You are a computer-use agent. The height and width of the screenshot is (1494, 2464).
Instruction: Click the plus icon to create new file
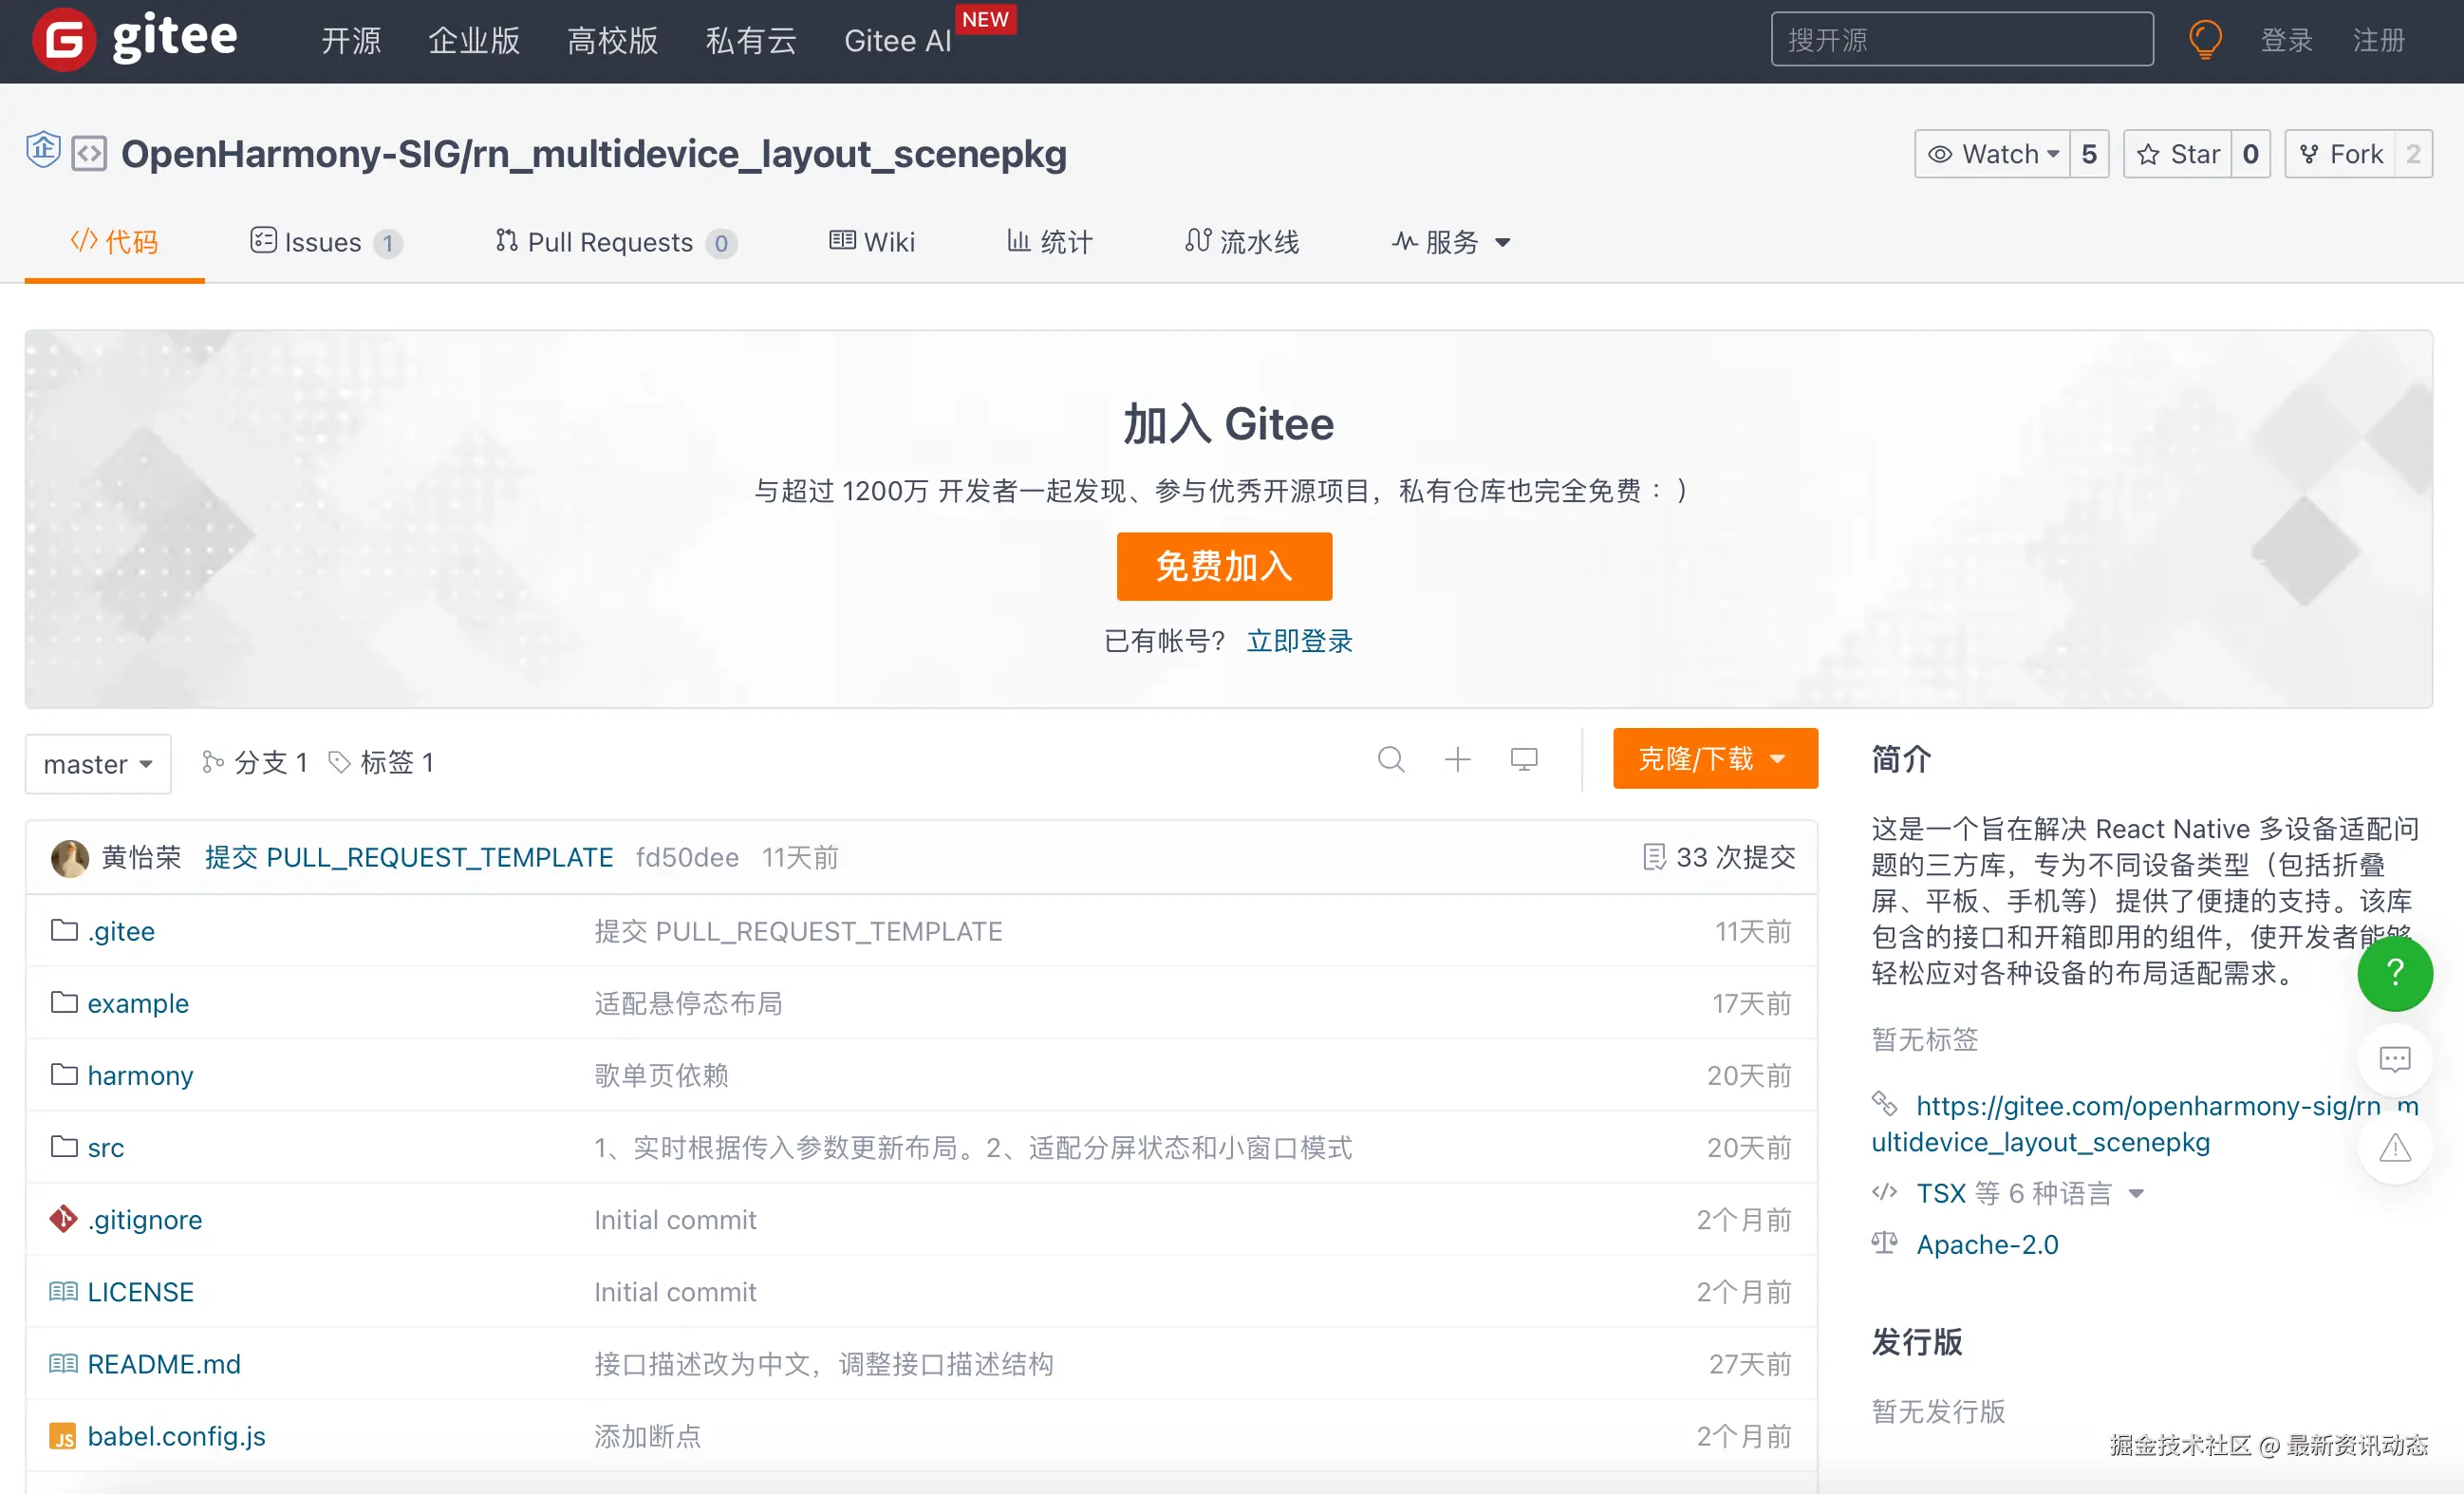pos(1458,760)
